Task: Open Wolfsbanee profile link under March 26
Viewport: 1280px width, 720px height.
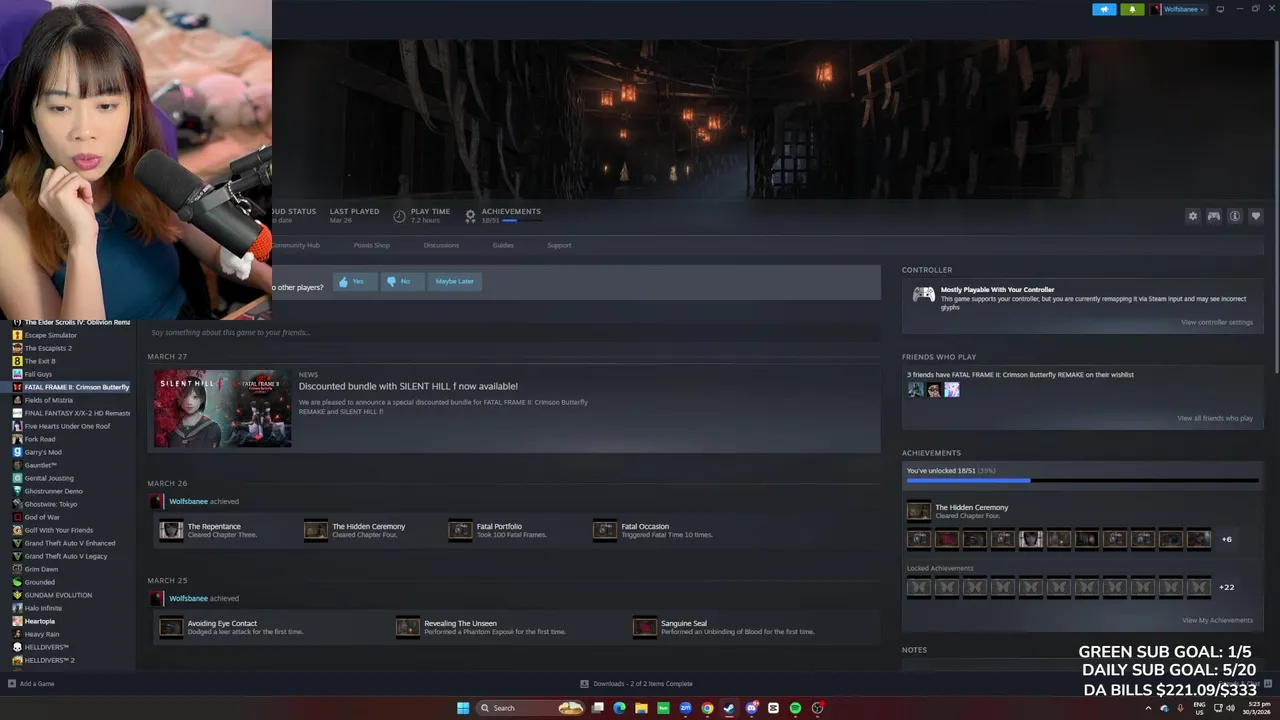Action: (x=188, y=501)
